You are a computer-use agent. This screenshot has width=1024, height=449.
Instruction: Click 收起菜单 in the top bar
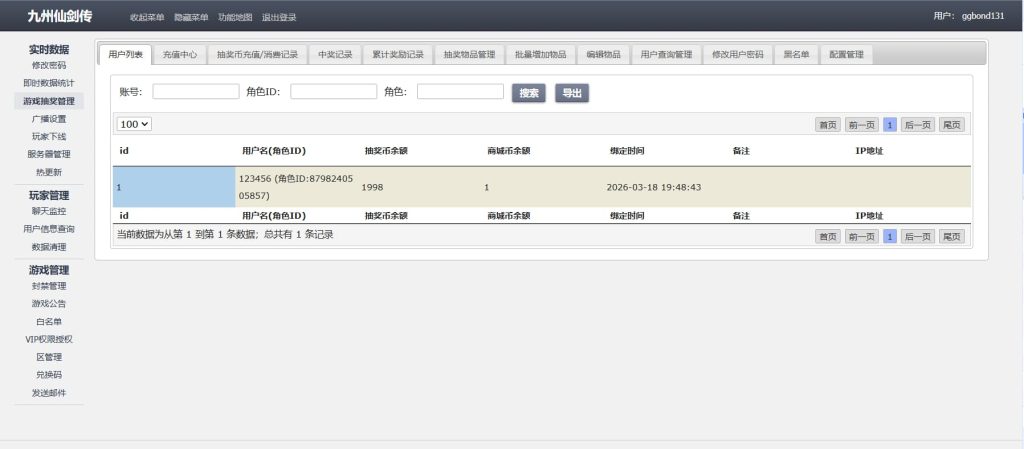[x=147, y=18]
